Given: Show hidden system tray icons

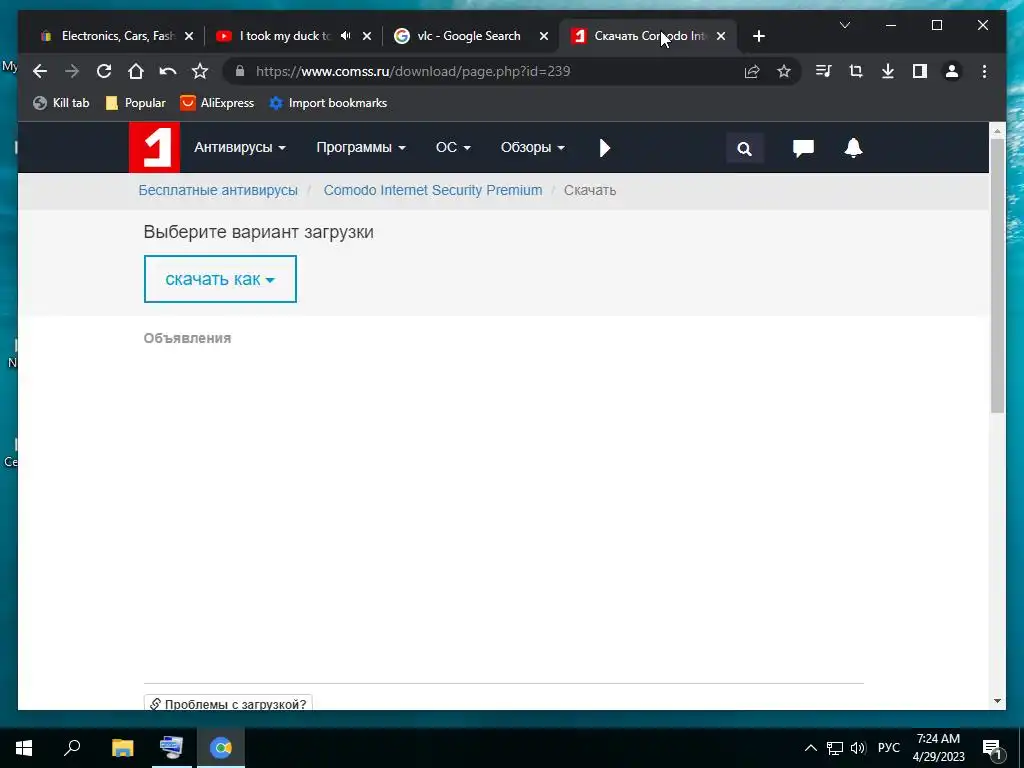Looking at the screenshot, I should [x=810, y=748].
